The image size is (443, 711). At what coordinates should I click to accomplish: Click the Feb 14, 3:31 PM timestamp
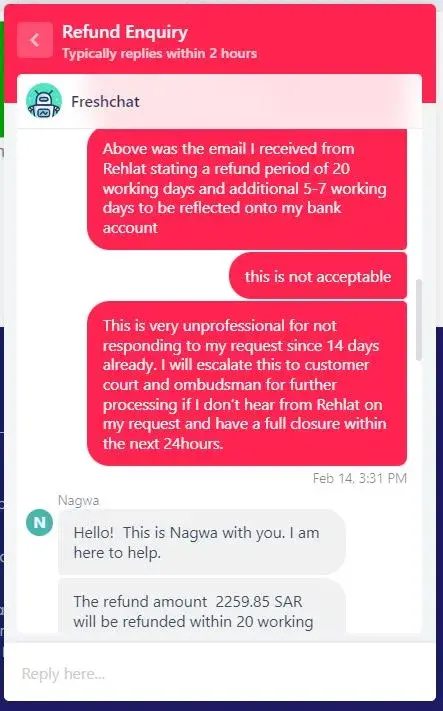click(x=360, y=478)
